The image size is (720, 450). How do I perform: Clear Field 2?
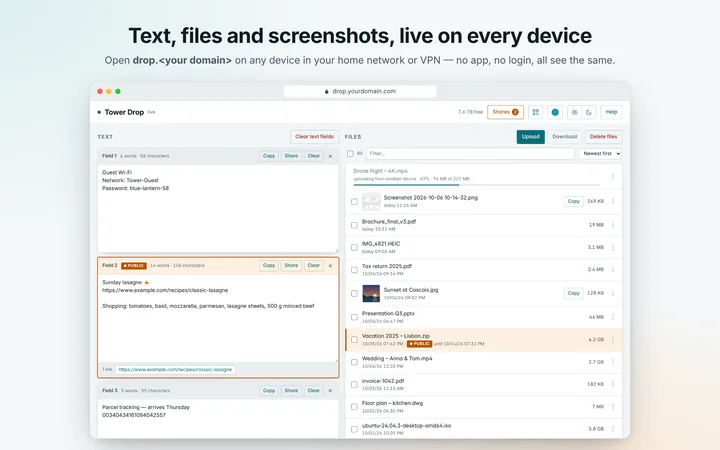tap(314, 265)
